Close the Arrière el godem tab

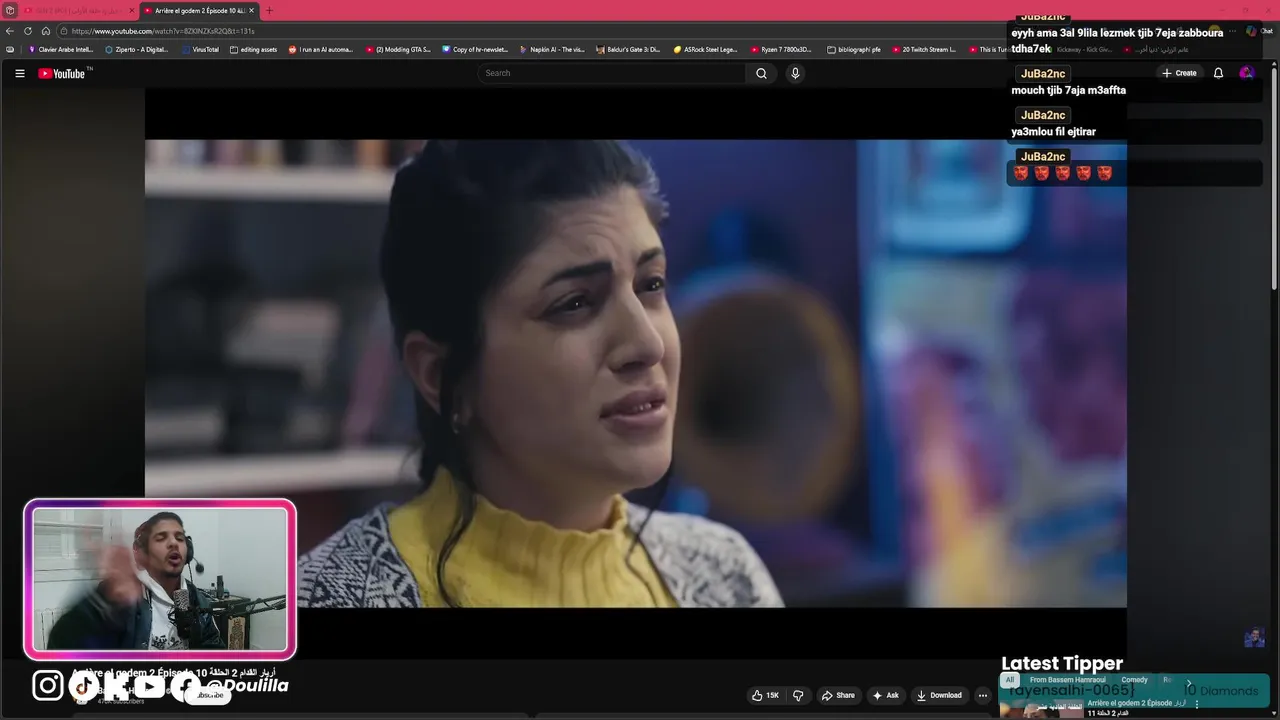[251, 10]
